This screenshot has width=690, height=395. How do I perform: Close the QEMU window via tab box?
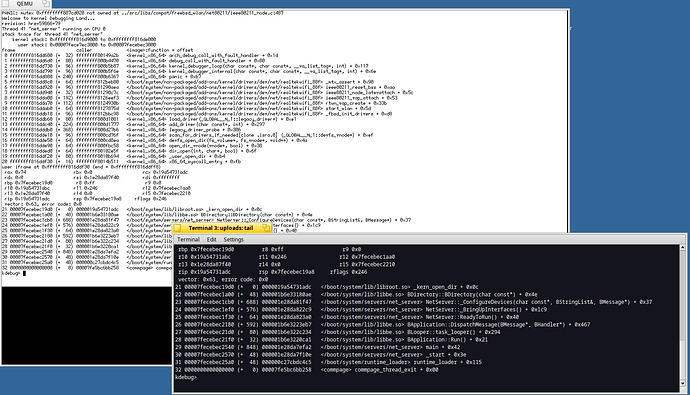(5, 4)
